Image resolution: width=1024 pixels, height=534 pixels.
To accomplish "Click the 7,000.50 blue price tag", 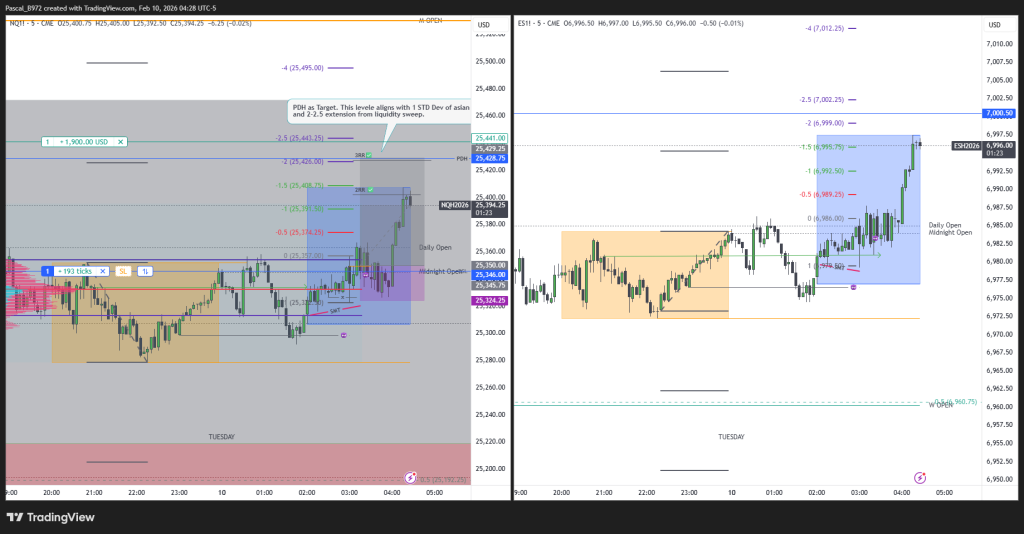I will pyautogui.click(x=1001, y=114).
